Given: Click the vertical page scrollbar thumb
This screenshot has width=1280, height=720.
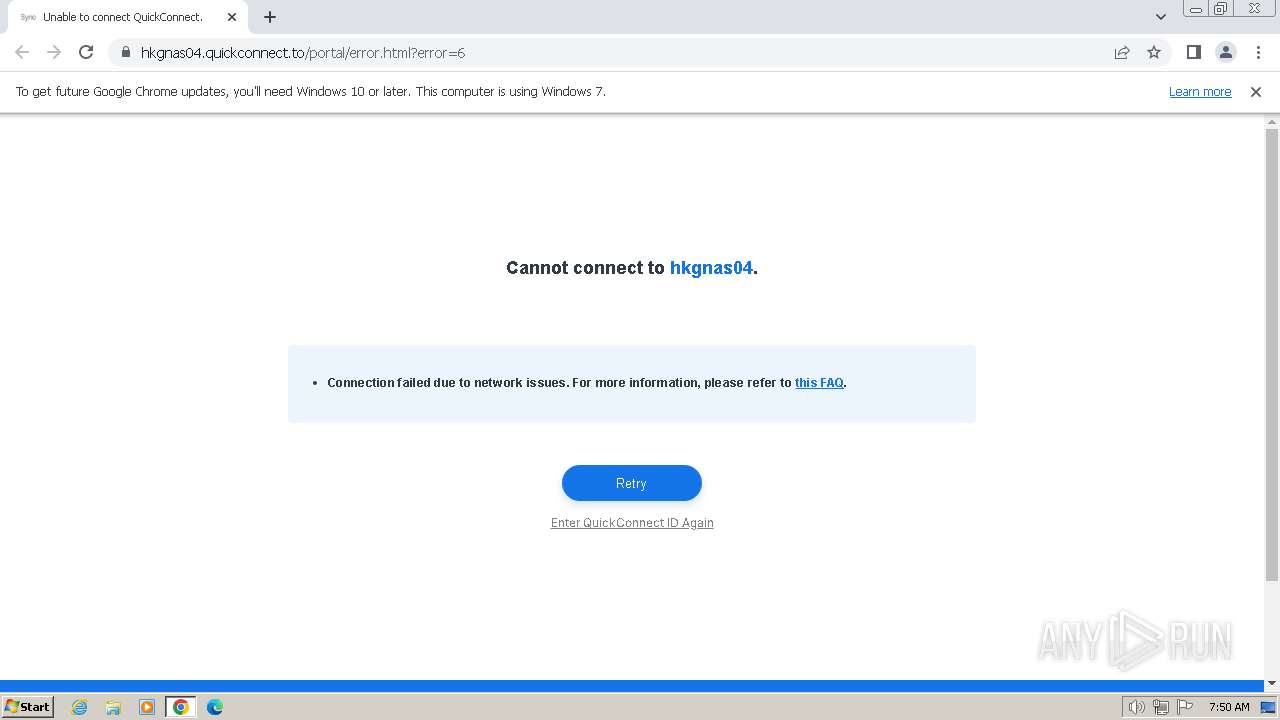Looking at the screenshot, I should [x=1272, y=354].
